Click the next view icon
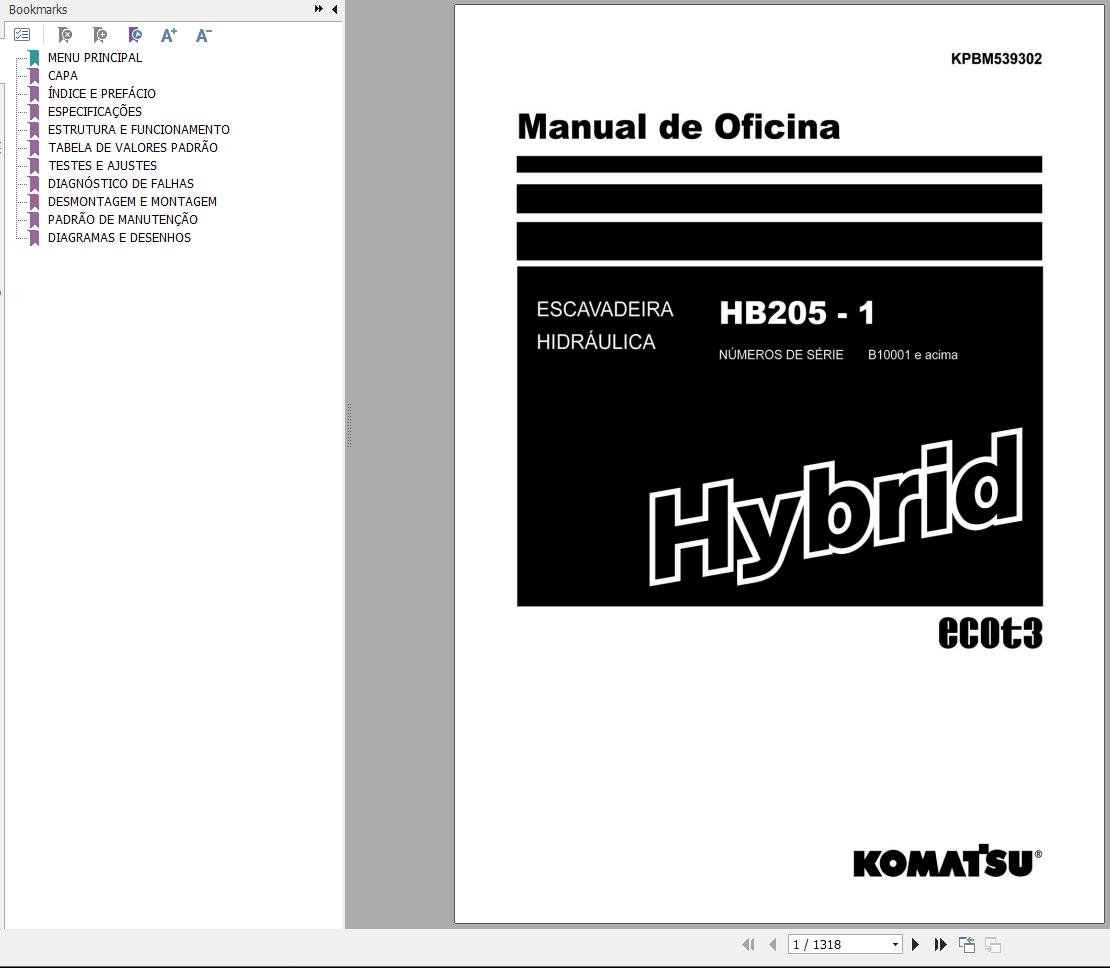 pos(992,944)
